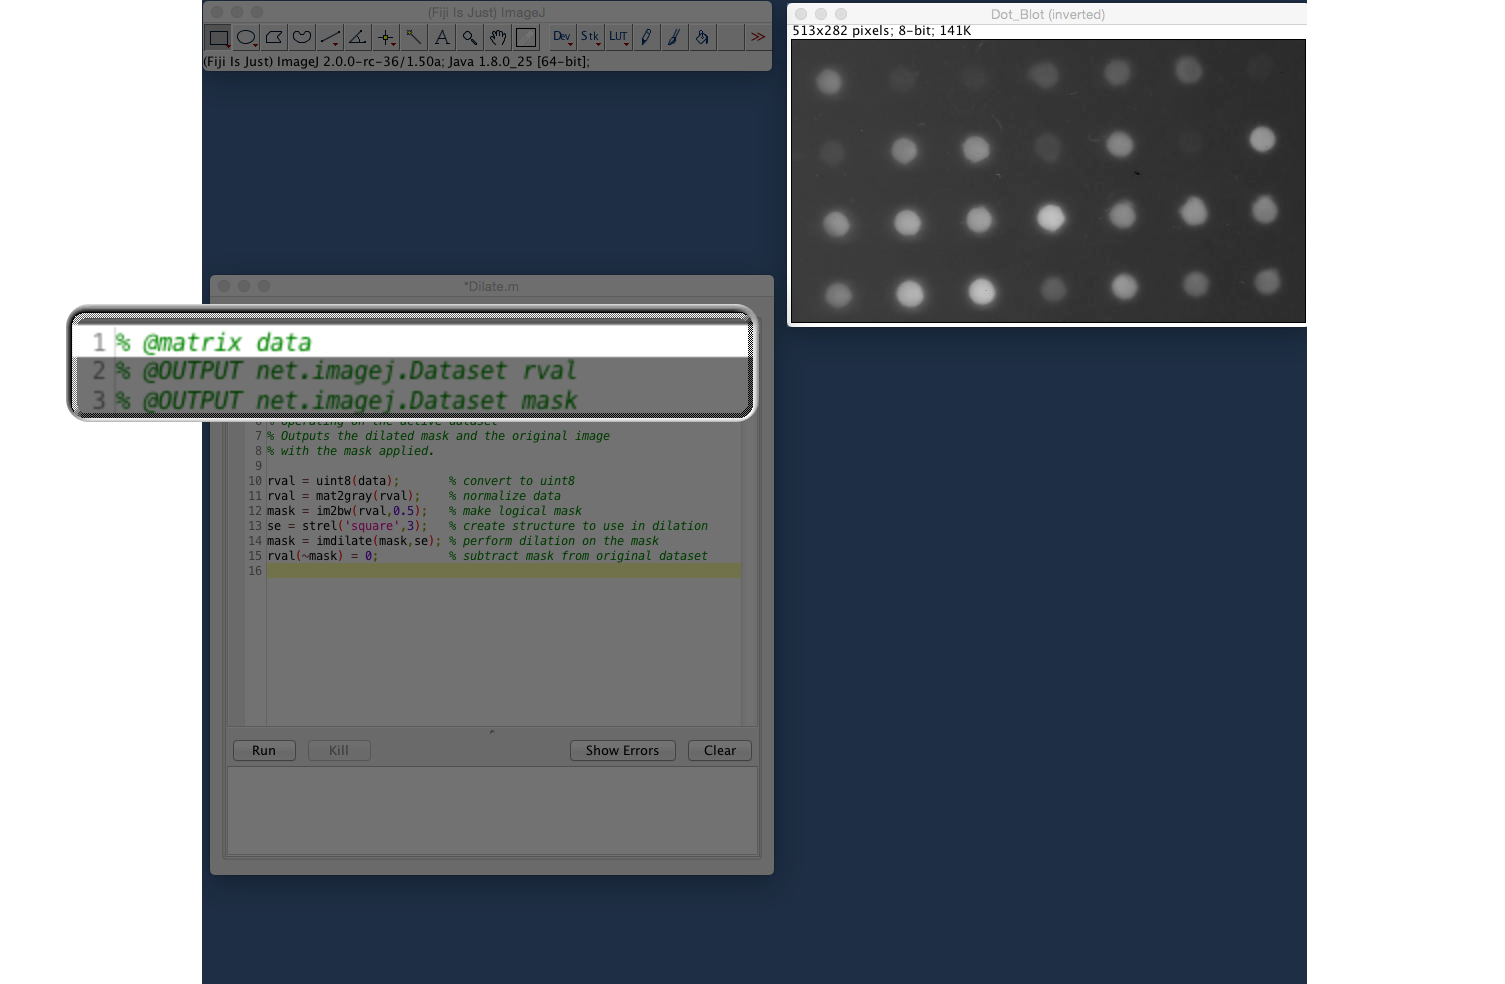Pick the Freehand selection tool
The width and height of the screenshot is (1505, 984).
302,38
